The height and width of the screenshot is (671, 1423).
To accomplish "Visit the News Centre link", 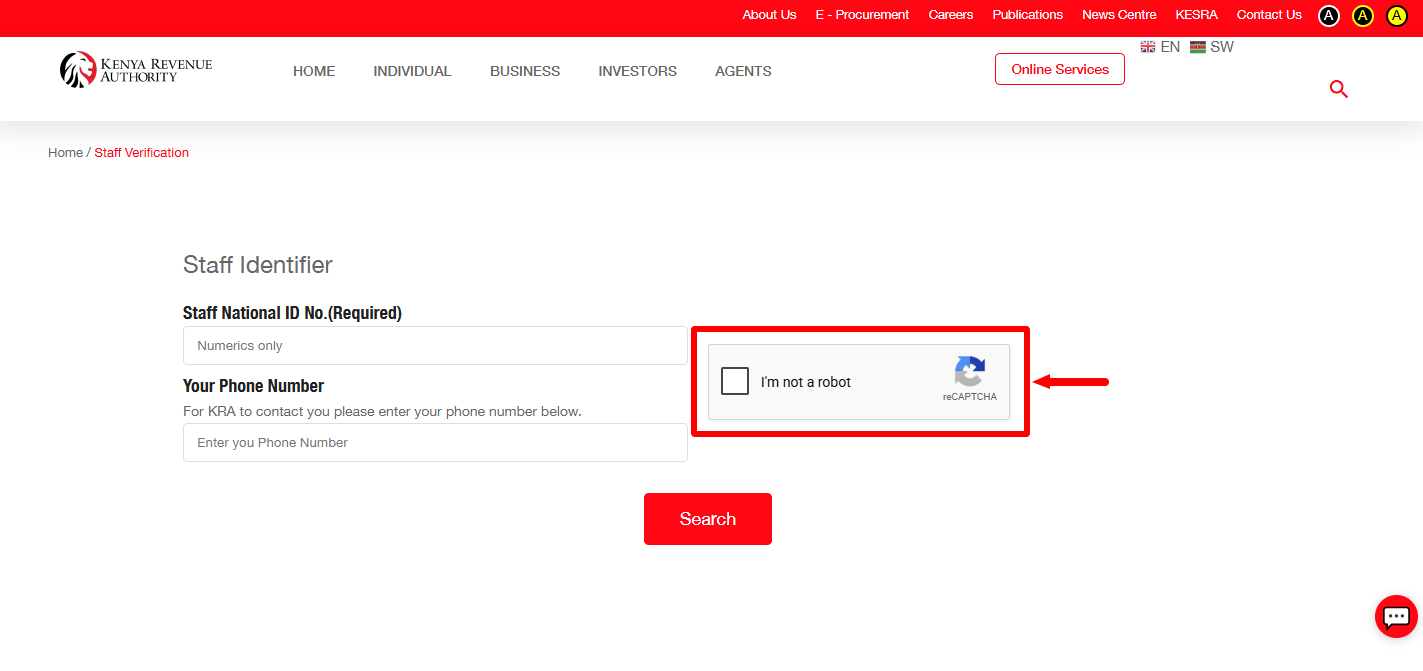I will (x=1119, y=15).
